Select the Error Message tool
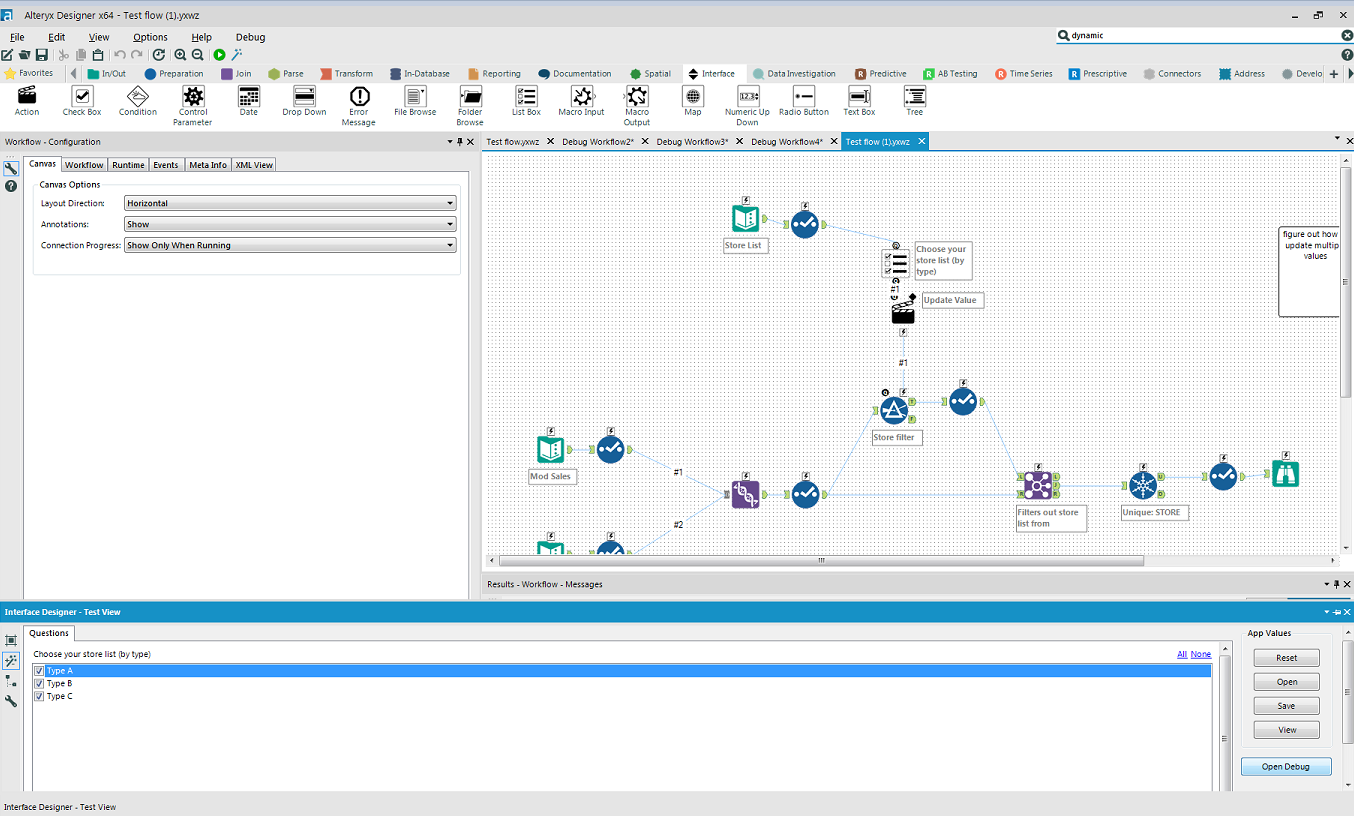Viewport: 1354px width, 816px height. pyautogui.click(x=359, y=106)
